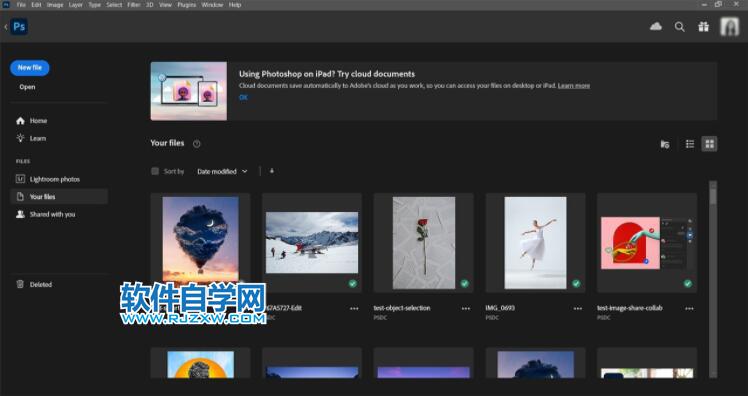Click the New file button
This screenshot has height=396, width=748.
(x=30, y=68)
